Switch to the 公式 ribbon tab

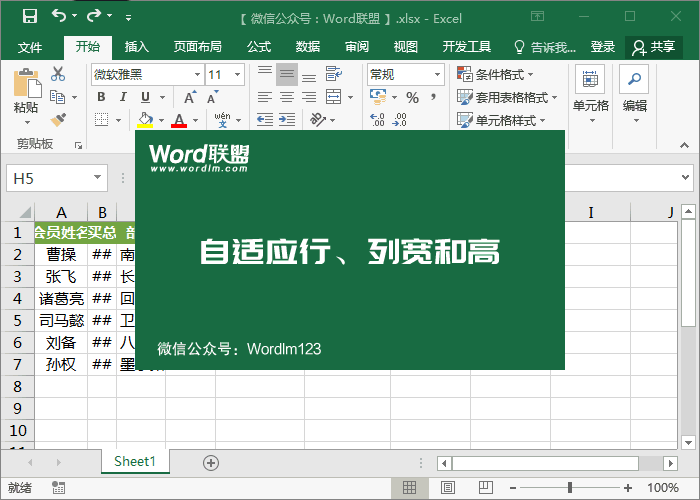click(259, 47)
